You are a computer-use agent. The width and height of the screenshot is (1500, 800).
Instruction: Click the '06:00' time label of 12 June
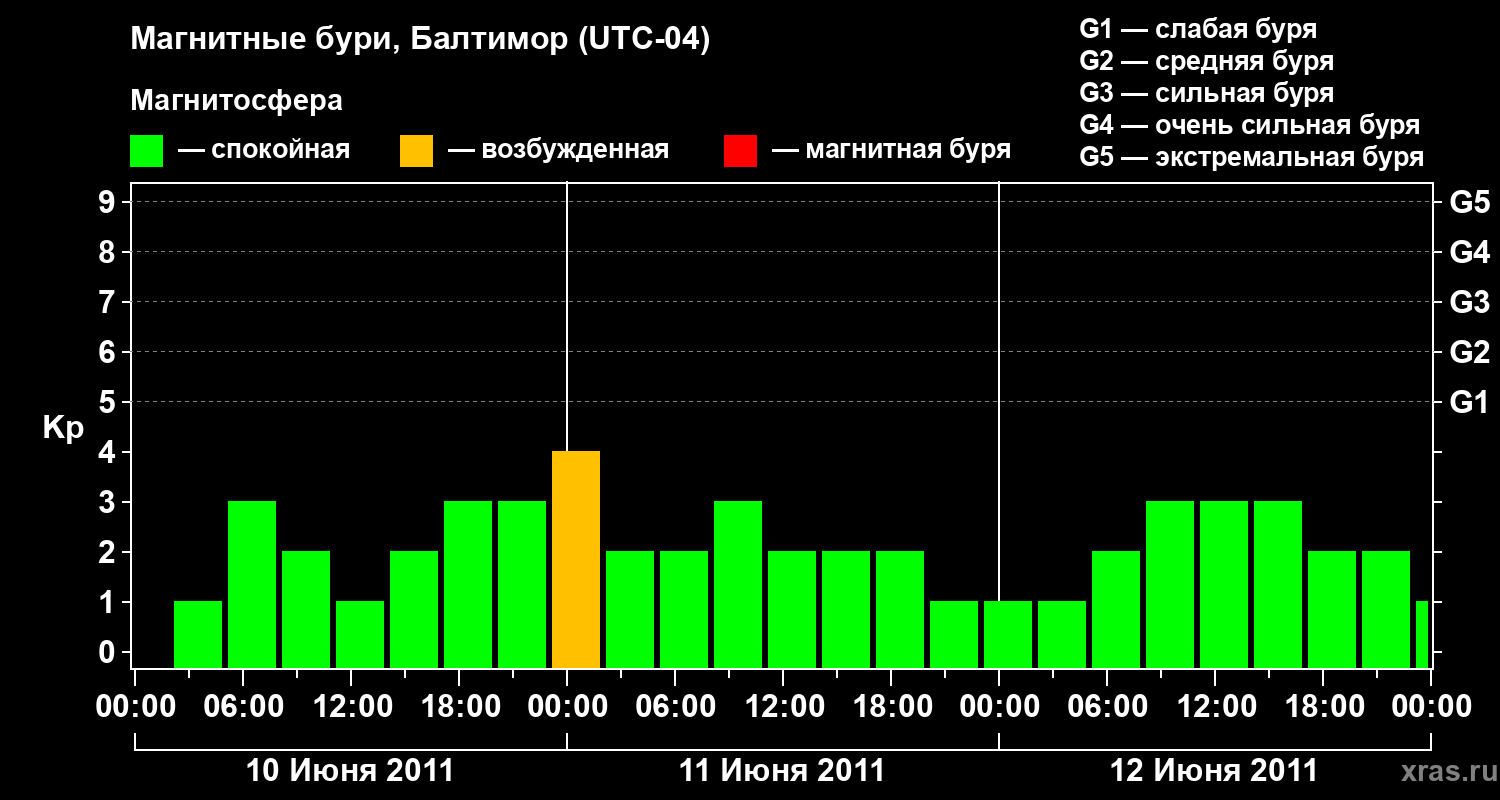coord(1107,707)
